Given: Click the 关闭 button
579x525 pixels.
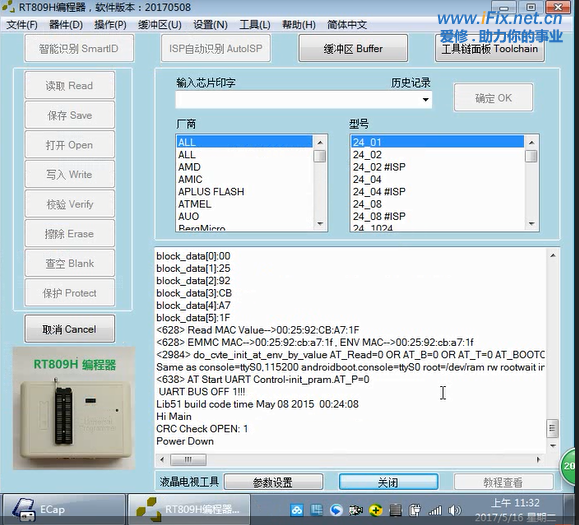Looking at the screenshot, I should [x=388, y=482].
